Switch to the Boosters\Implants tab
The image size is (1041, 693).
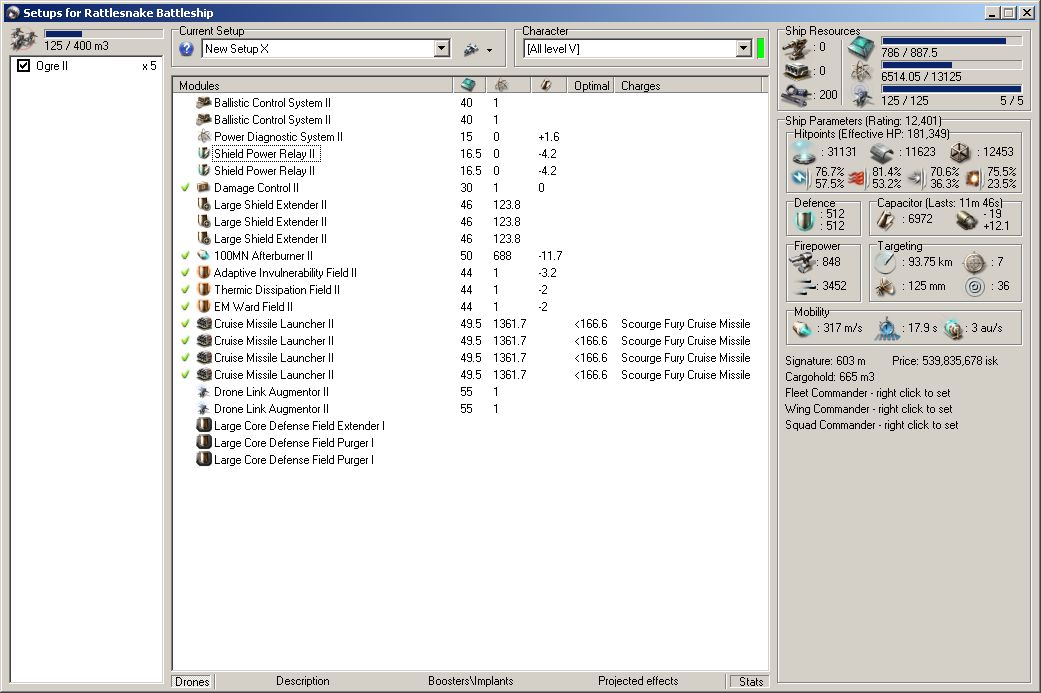click(470, 681)
